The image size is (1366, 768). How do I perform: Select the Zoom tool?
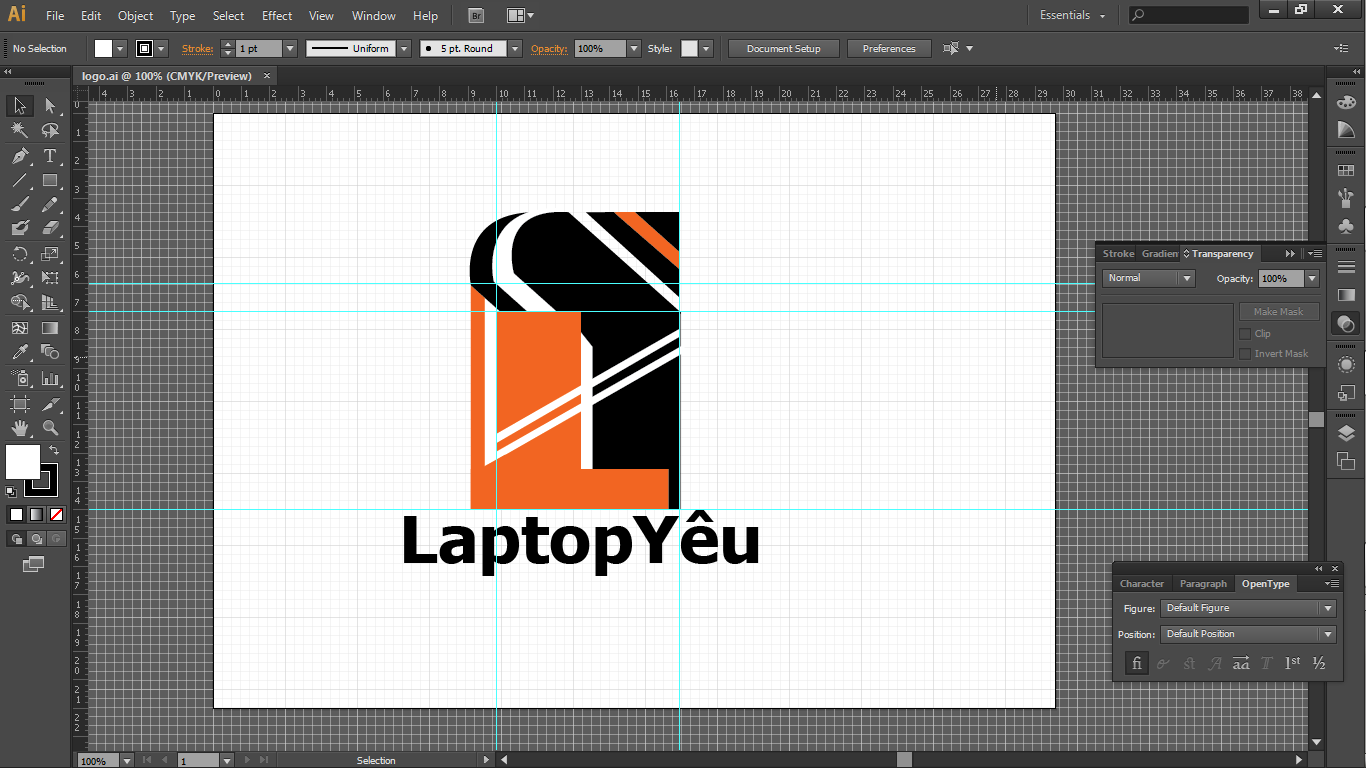tap(50, 428)
